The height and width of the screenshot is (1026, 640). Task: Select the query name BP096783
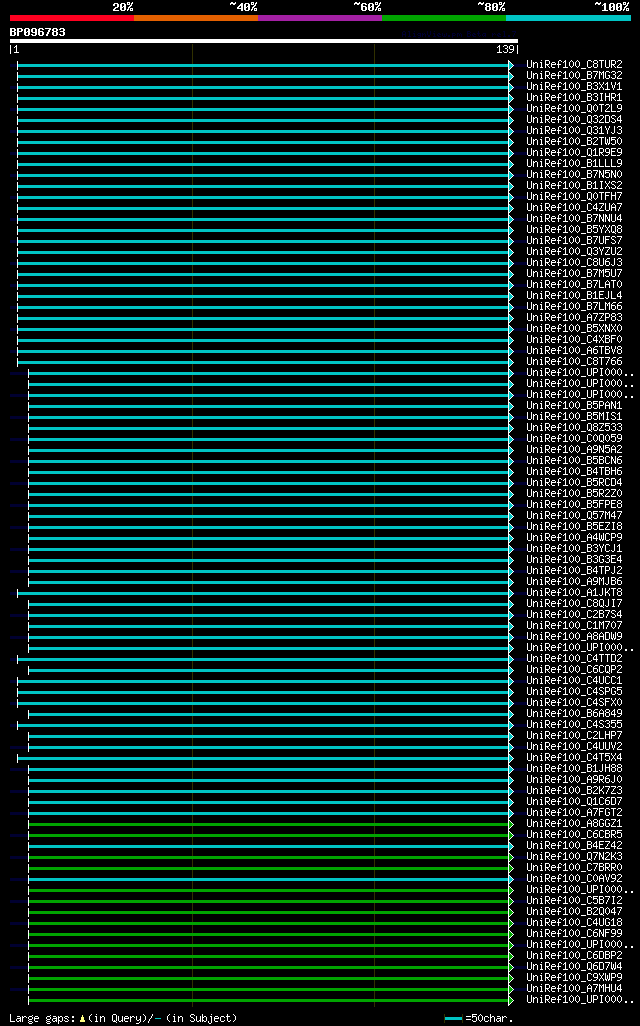(x=37, y=32)
